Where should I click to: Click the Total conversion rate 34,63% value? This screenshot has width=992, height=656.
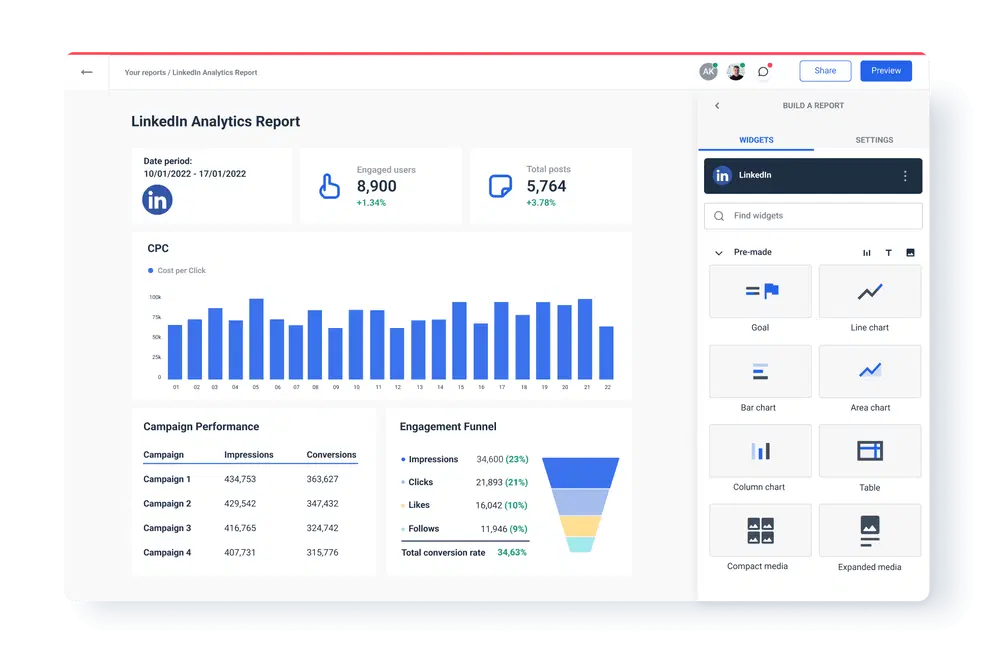tap(512, 553)
